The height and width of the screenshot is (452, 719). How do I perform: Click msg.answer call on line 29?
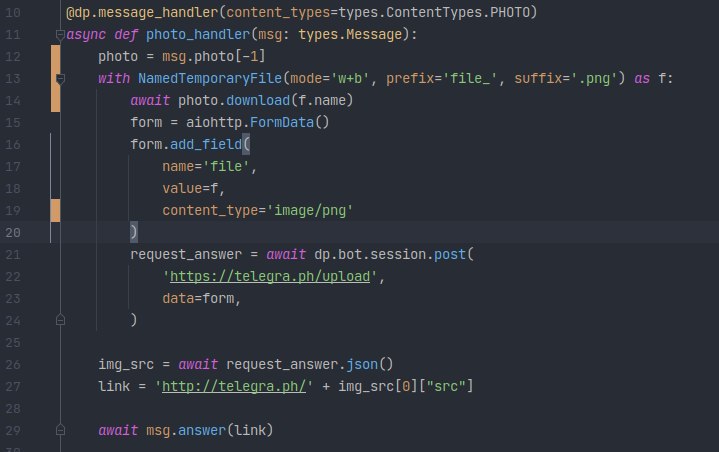(x=186, y=430)
